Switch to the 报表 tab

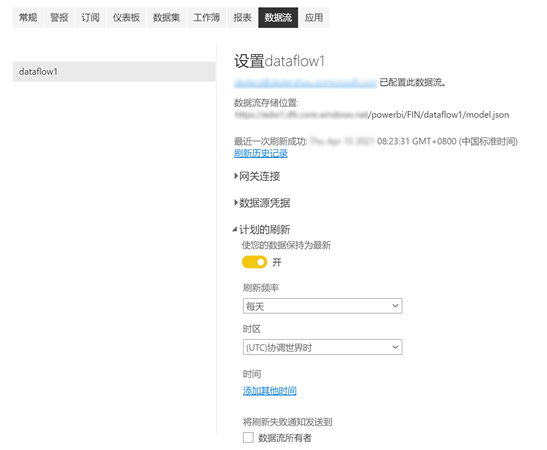(x=242, y=17)
